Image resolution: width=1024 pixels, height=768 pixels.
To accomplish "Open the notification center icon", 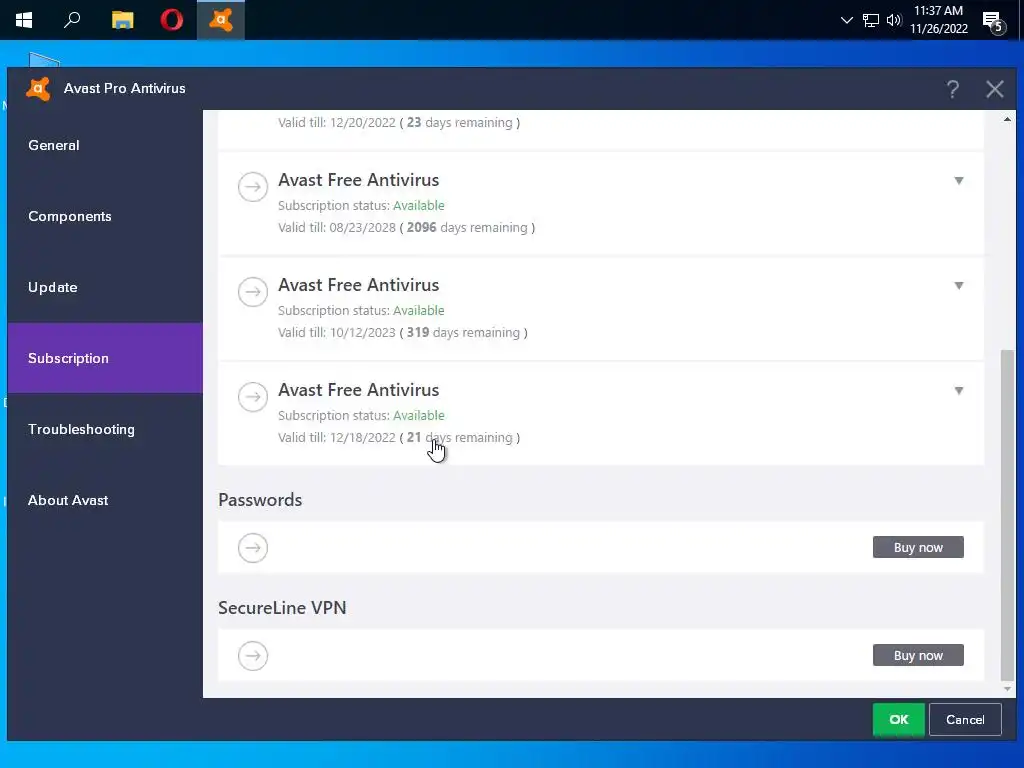I will pos(995,22).
